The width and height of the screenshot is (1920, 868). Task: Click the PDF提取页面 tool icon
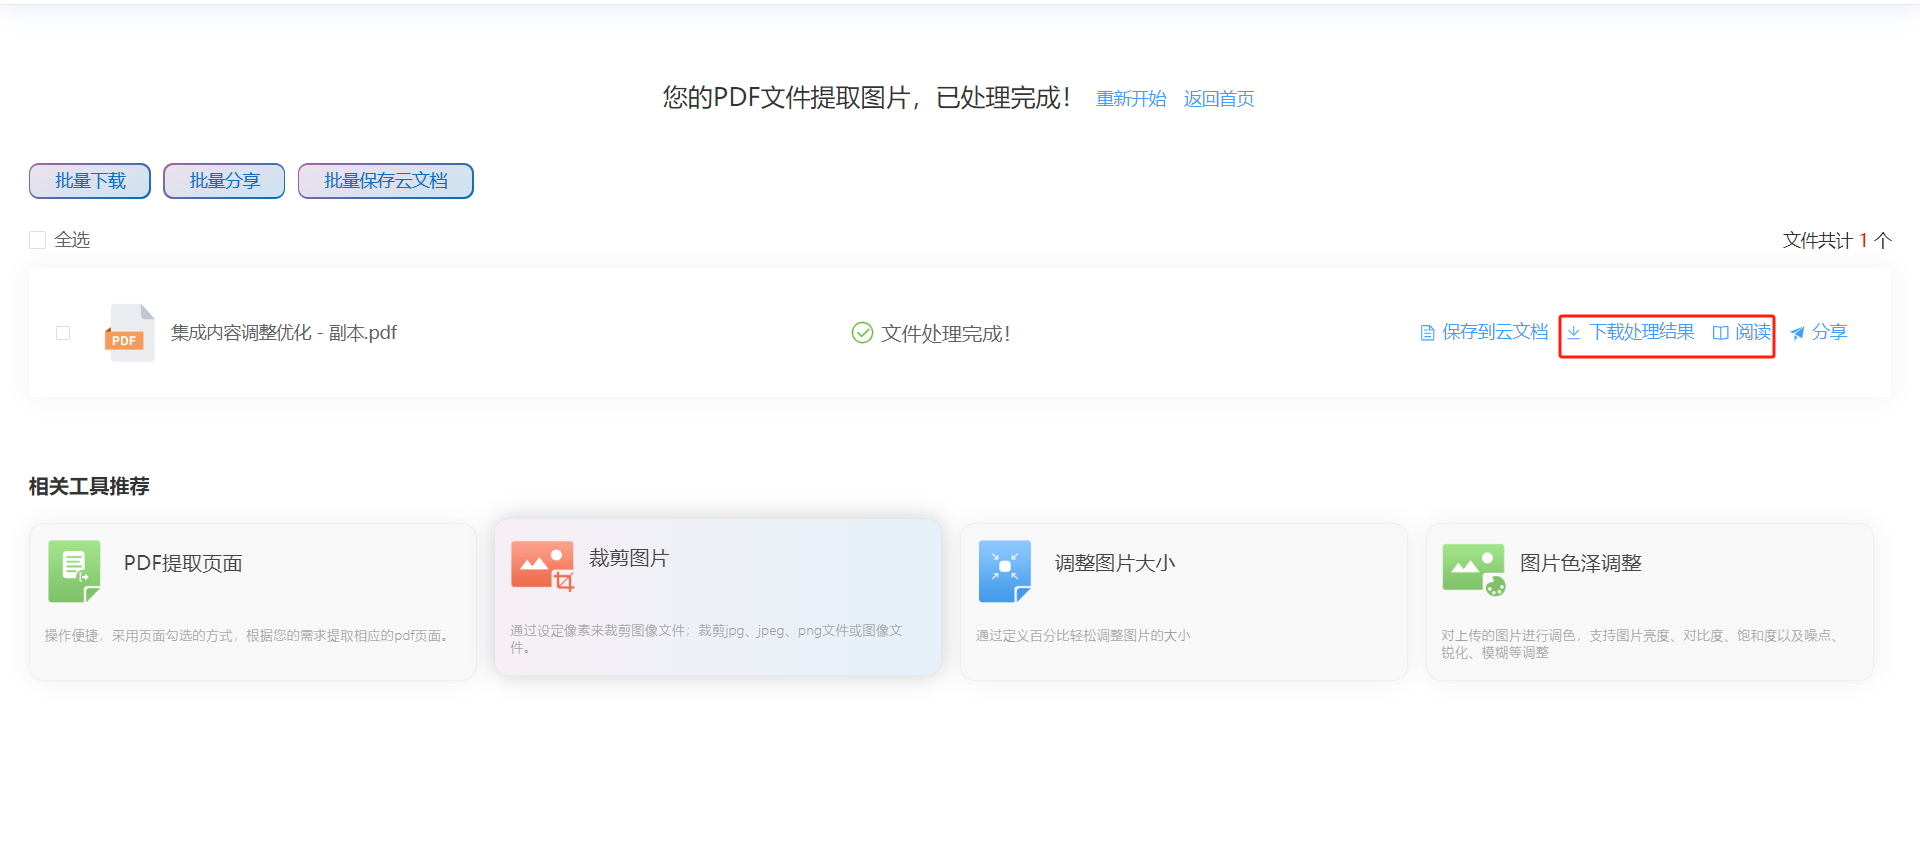[x=74, y=571]
